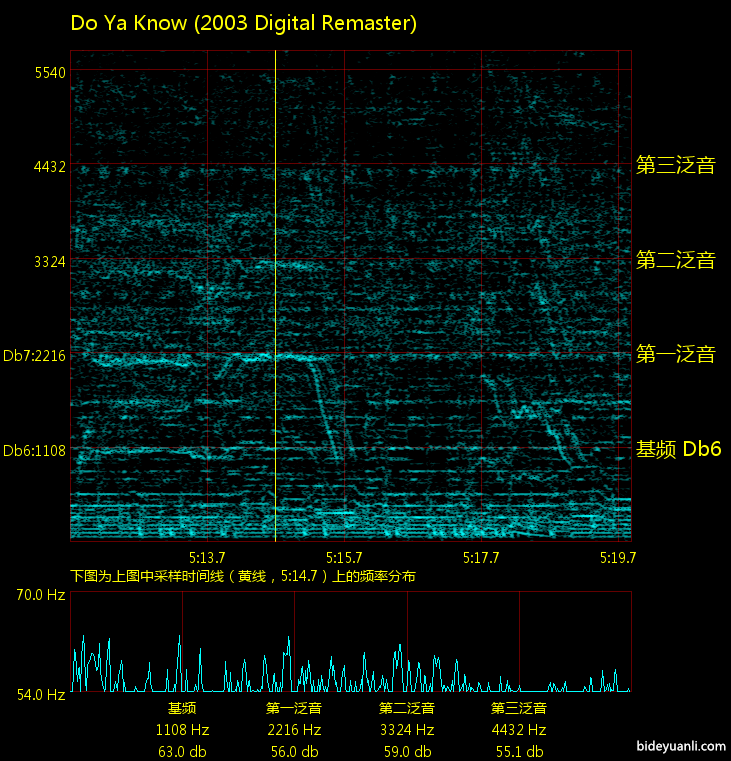Select the 3324 Hz value below the chart
The image size is (731, 761).
click(x=406, y=730)
